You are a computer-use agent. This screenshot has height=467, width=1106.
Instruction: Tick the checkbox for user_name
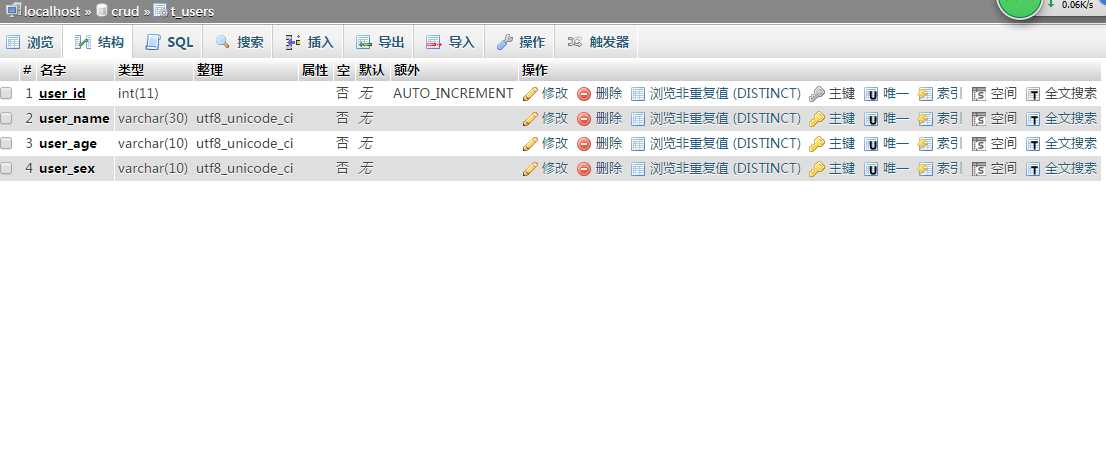(6, 118)
